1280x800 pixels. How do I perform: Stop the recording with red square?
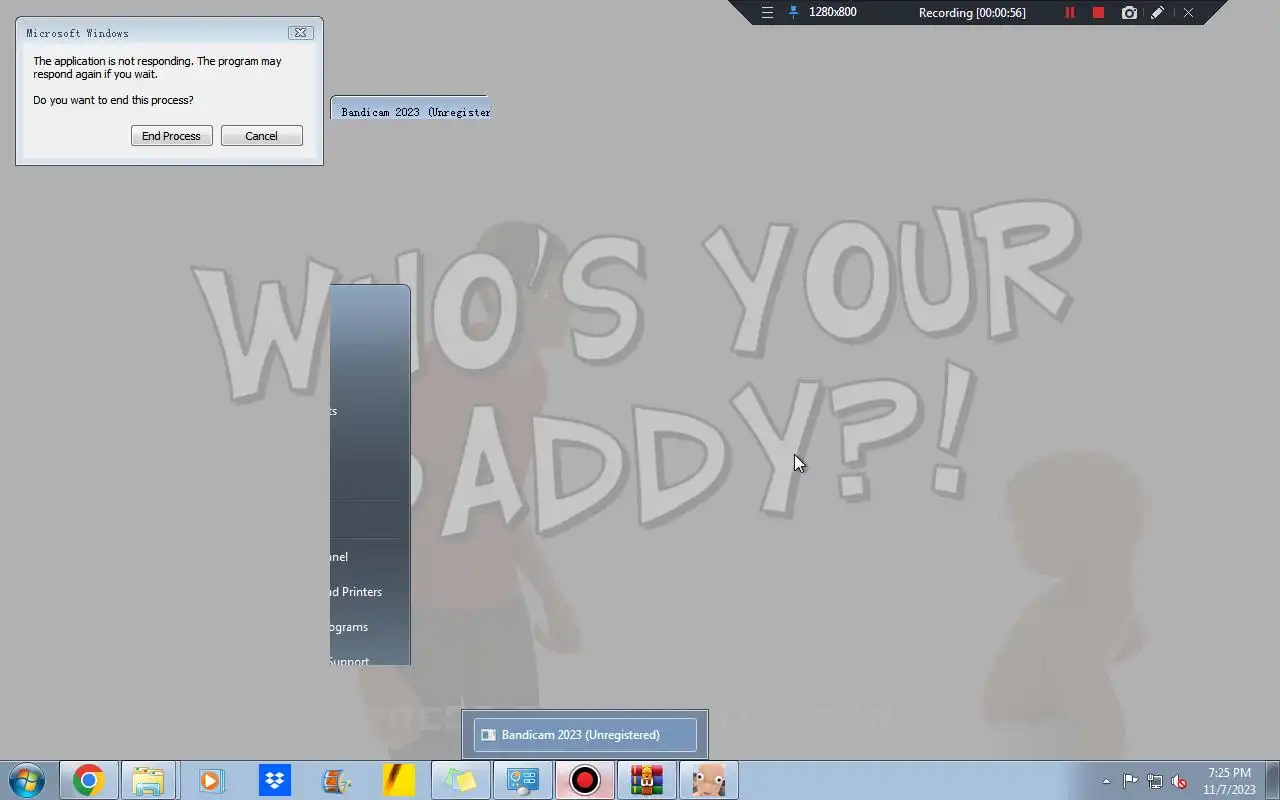tap(1098, 13)
